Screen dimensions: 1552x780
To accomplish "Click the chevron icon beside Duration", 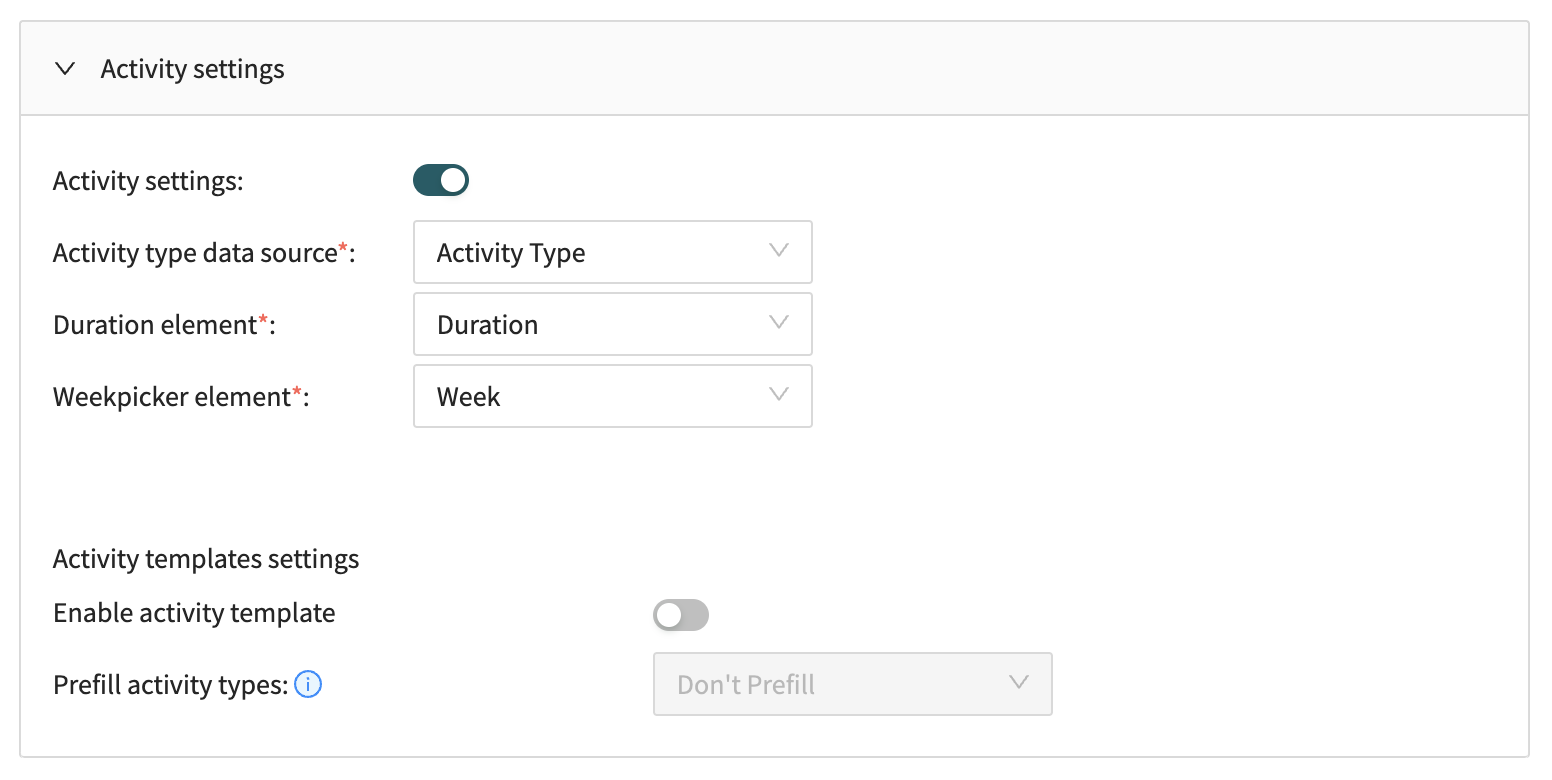I will point(779,323).
